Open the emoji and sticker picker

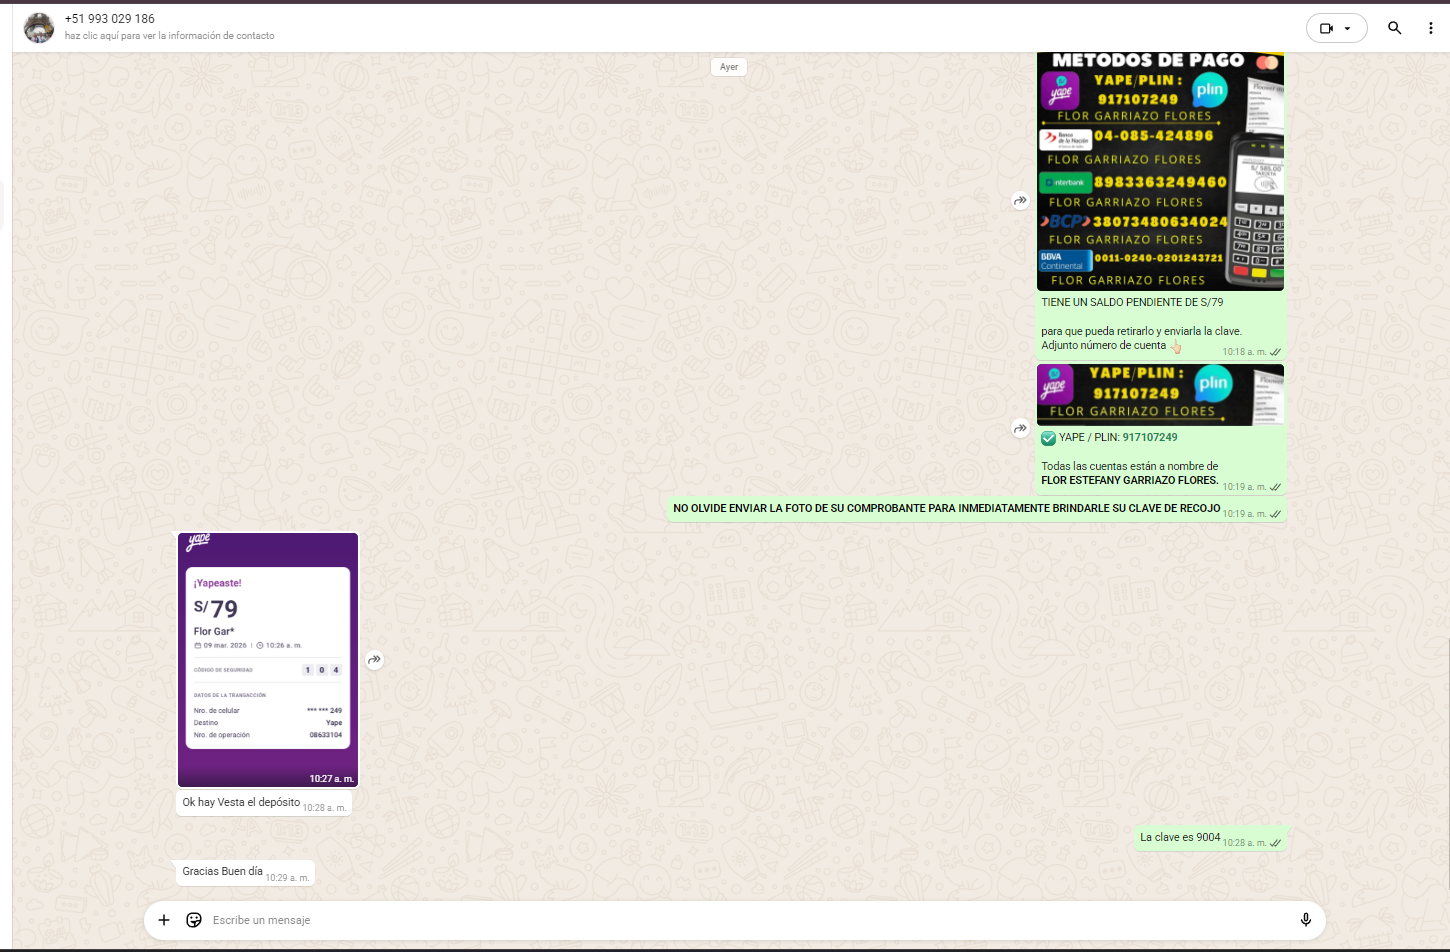pyautogui.click(x=194, y=920)
